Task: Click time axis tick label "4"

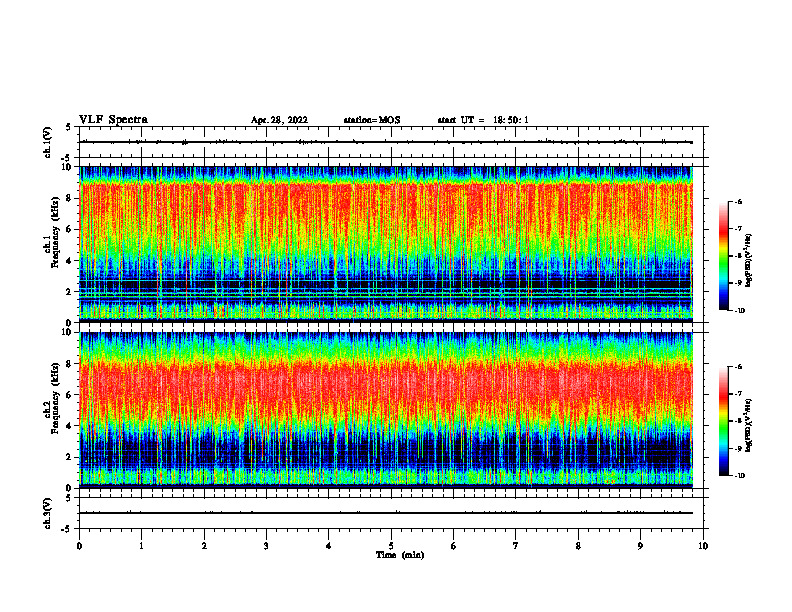Action: [329, 546]
